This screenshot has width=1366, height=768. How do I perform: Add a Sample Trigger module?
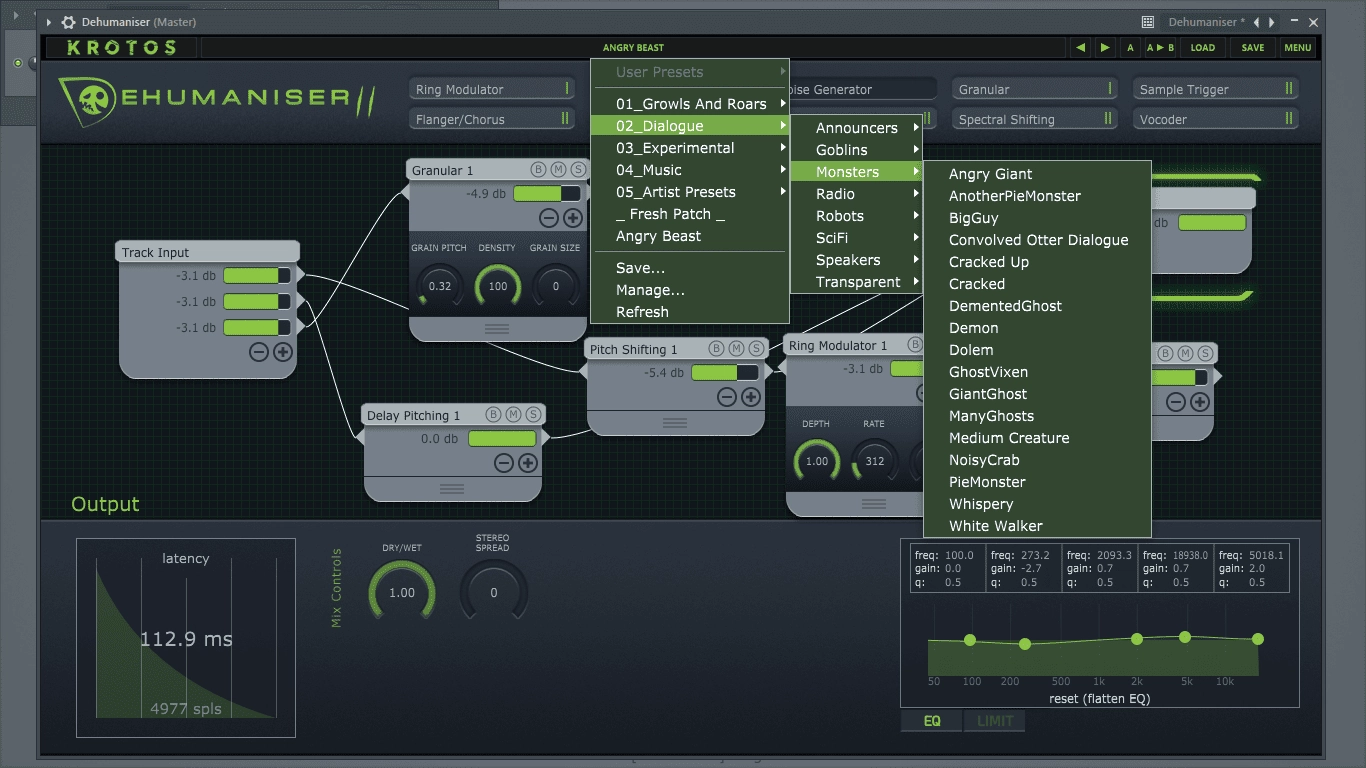point(1215,89)
